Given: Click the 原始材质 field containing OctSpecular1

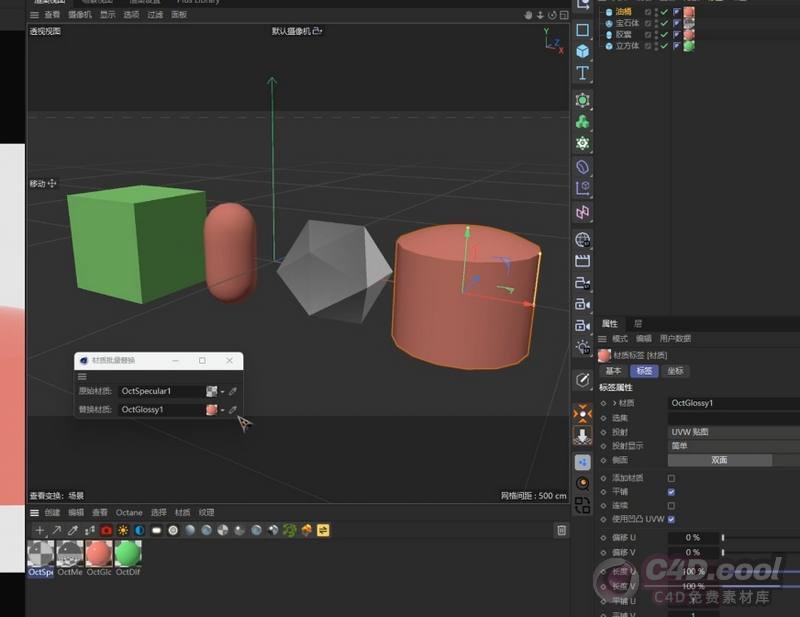Looking at the screenshot, I should [161, 391].
